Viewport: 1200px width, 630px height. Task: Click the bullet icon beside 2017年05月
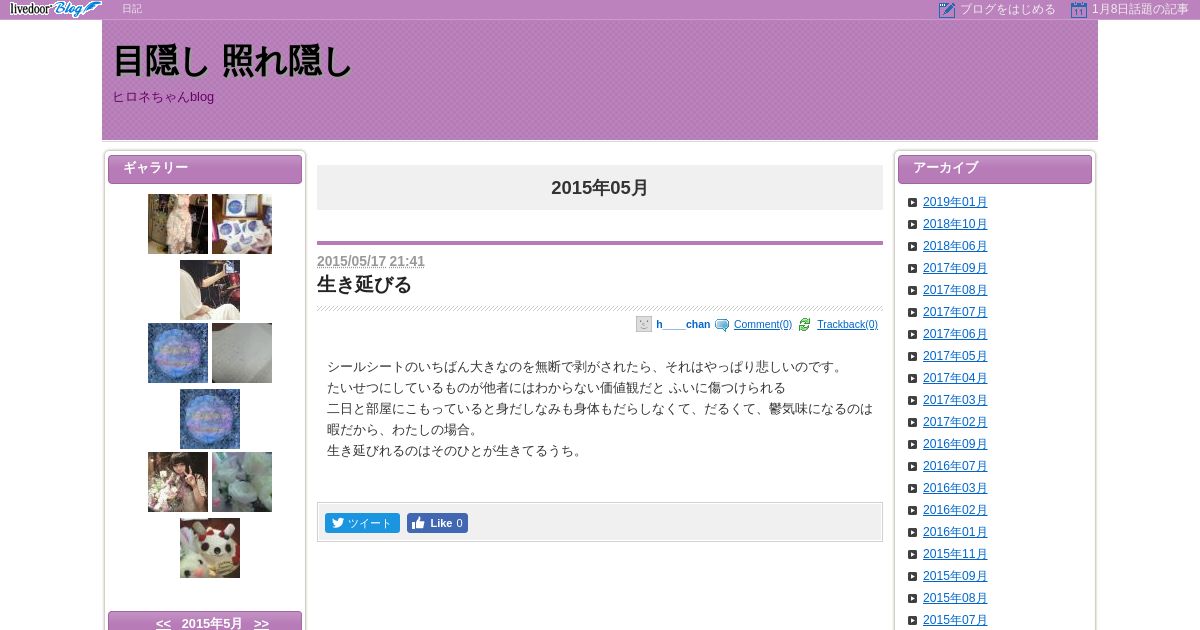pyautogui.click(x=912, y=356)
